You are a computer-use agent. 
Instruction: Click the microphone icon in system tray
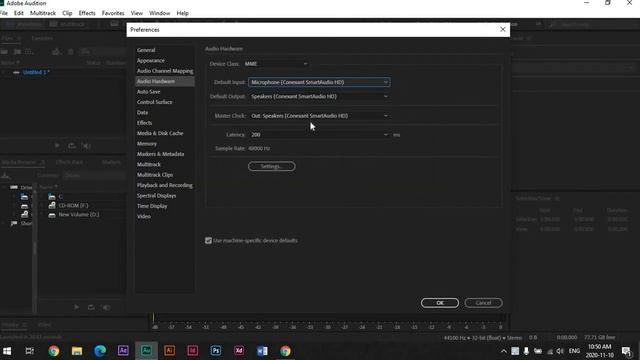(x=526, y=351)
